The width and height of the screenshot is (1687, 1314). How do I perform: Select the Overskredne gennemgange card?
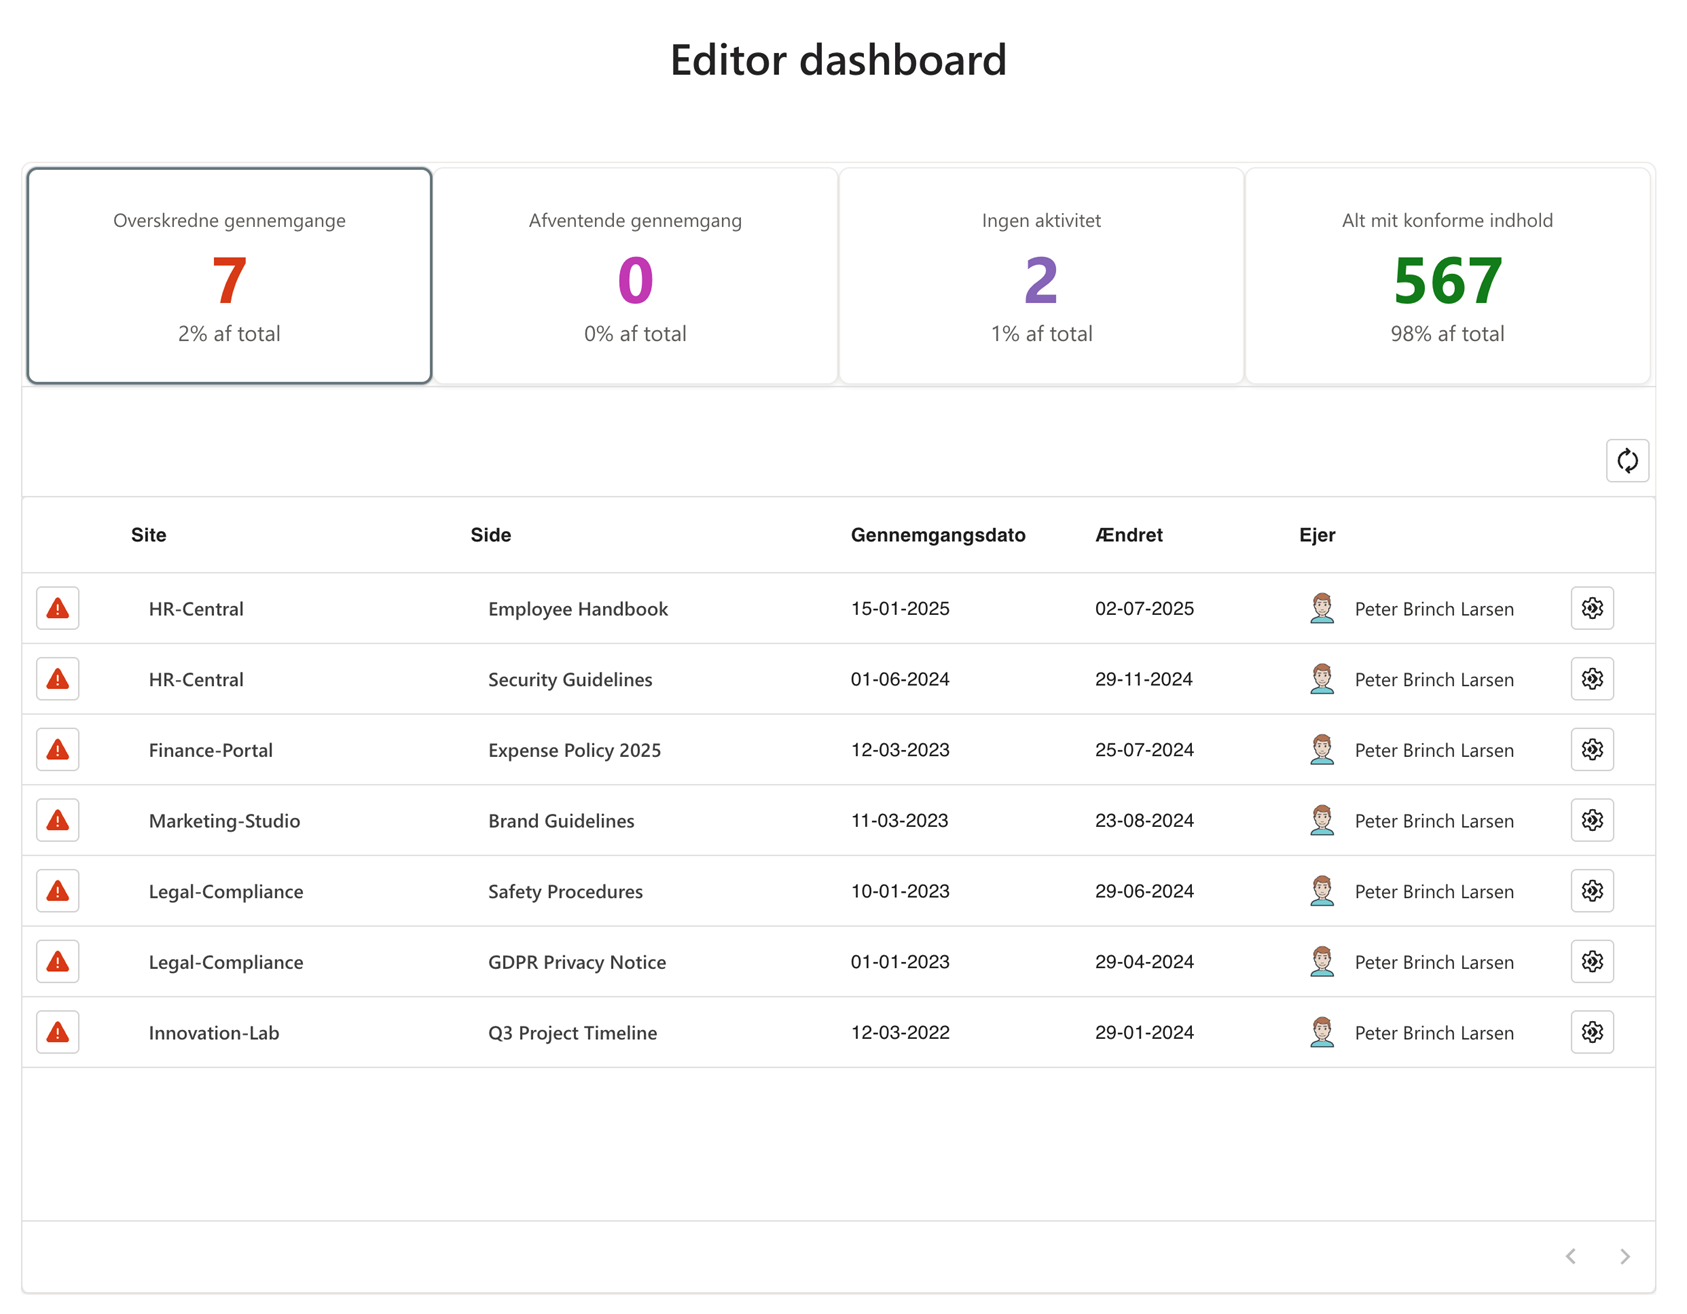[229, 275]
